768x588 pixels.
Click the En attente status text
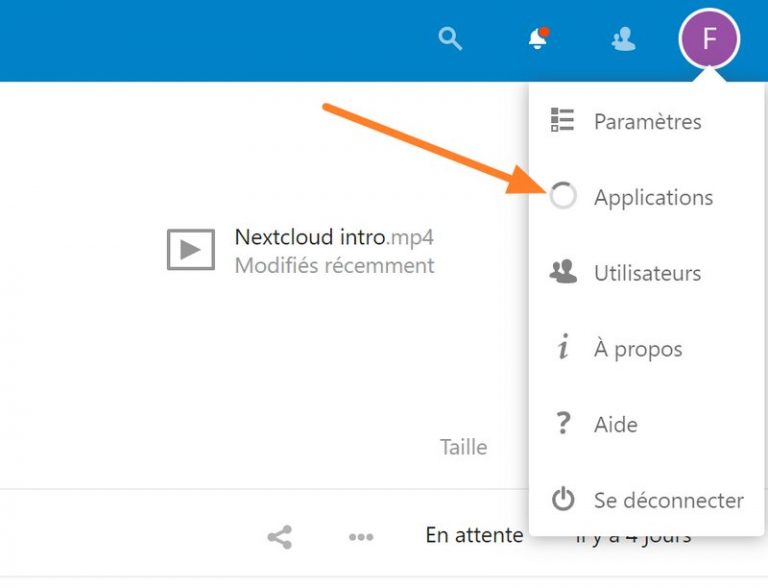(x=474, y=535)
